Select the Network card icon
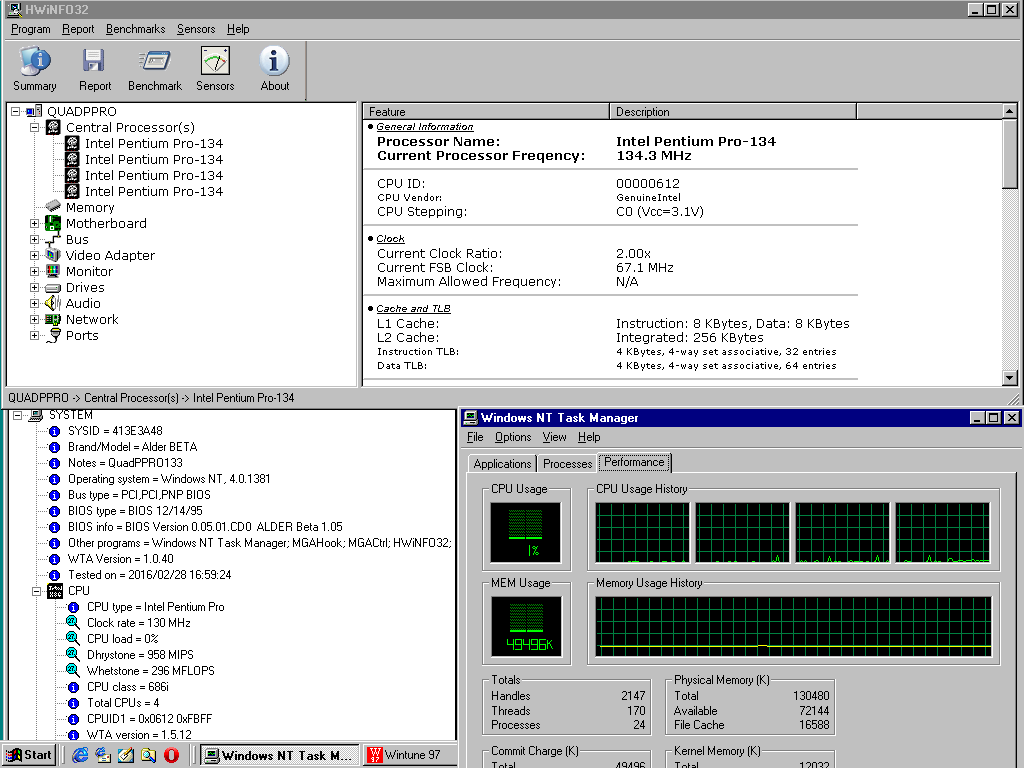 tap(54, 319)
